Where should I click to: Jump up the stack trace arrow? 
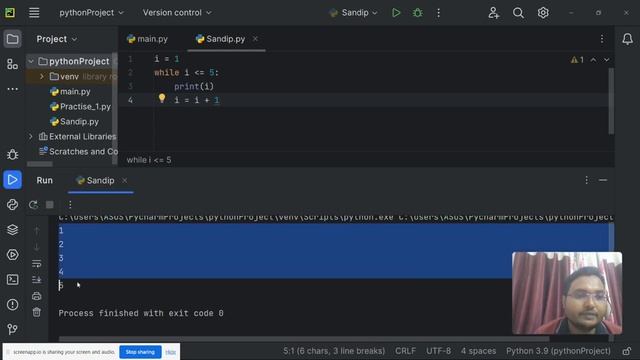point(36,231)
